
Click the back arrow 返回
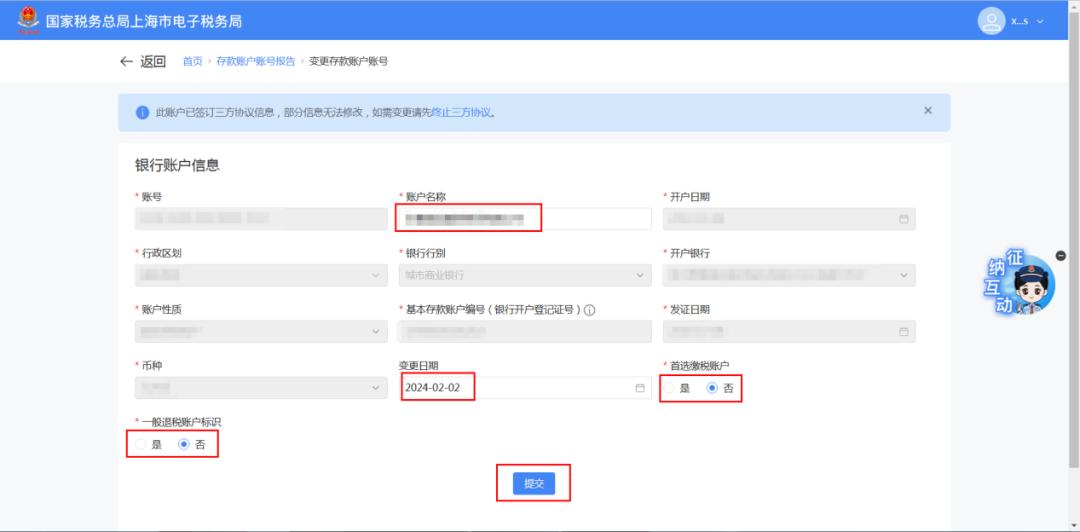[143, 62]
